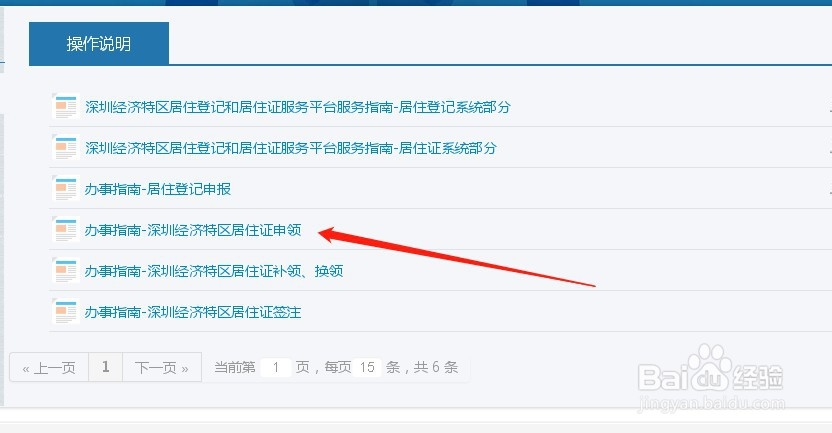Image resolution: width=832 pixels, height=433 pixels.
Task: Open the 操作说明 tab
Action: 99,44
